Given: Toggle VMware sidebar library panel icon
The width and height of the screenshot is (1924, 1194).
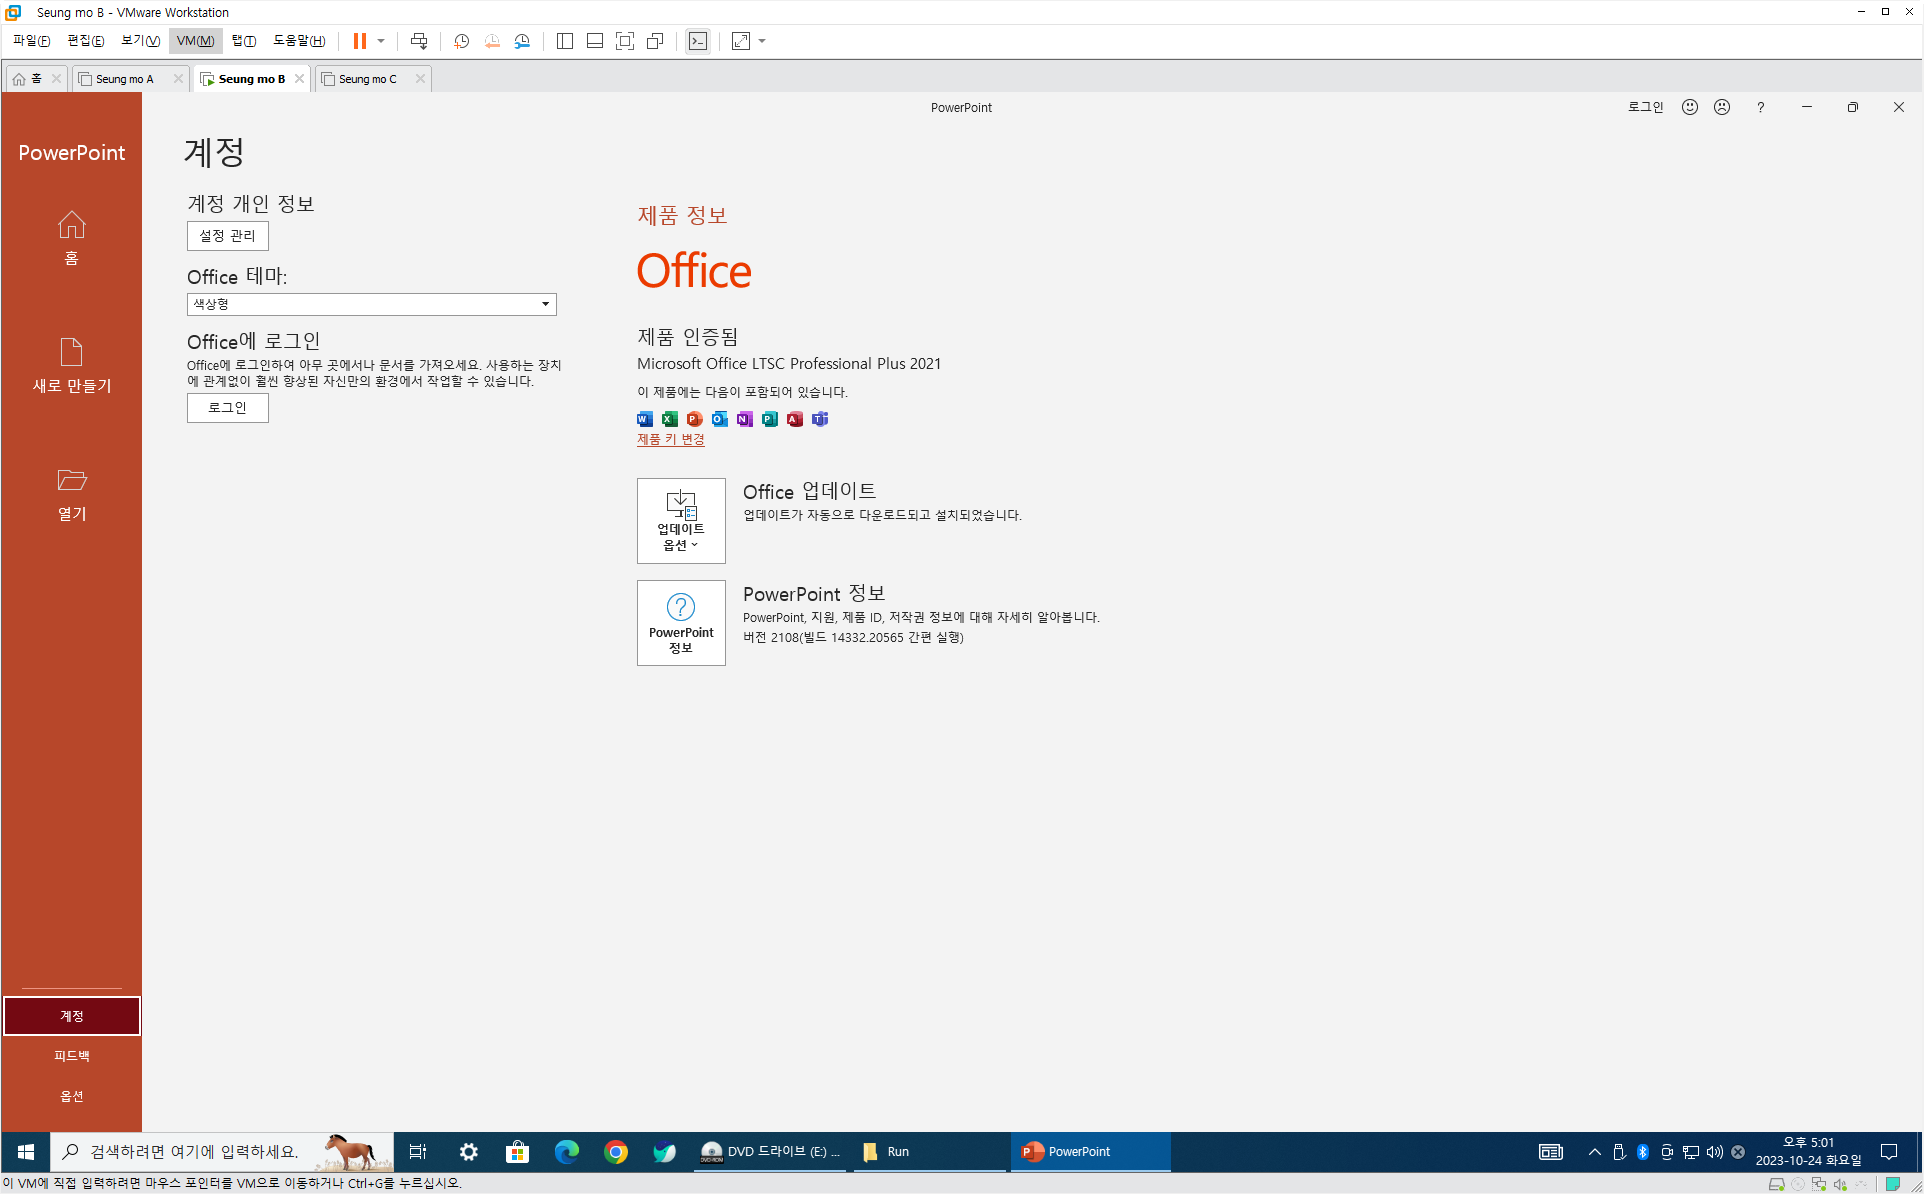Looking at the screenshot, I should tap(564, 41).
